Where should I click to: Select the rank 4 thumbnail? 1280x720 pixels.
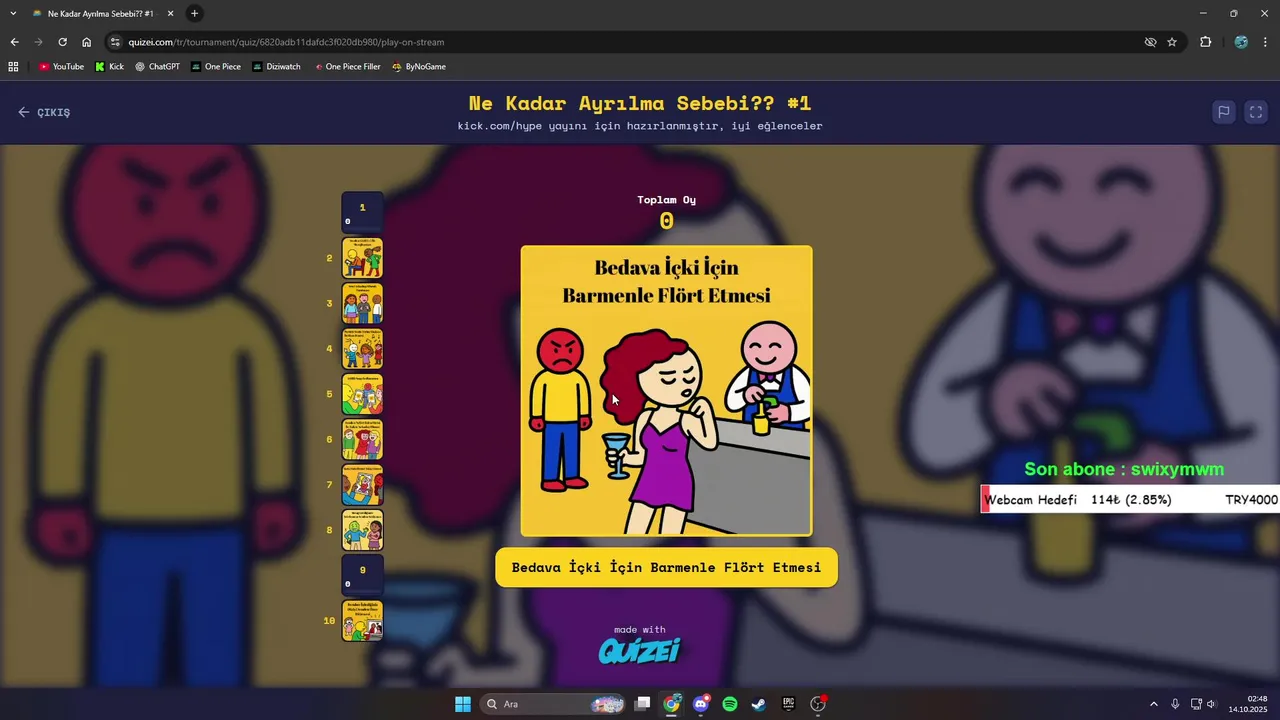click(362, 349)
